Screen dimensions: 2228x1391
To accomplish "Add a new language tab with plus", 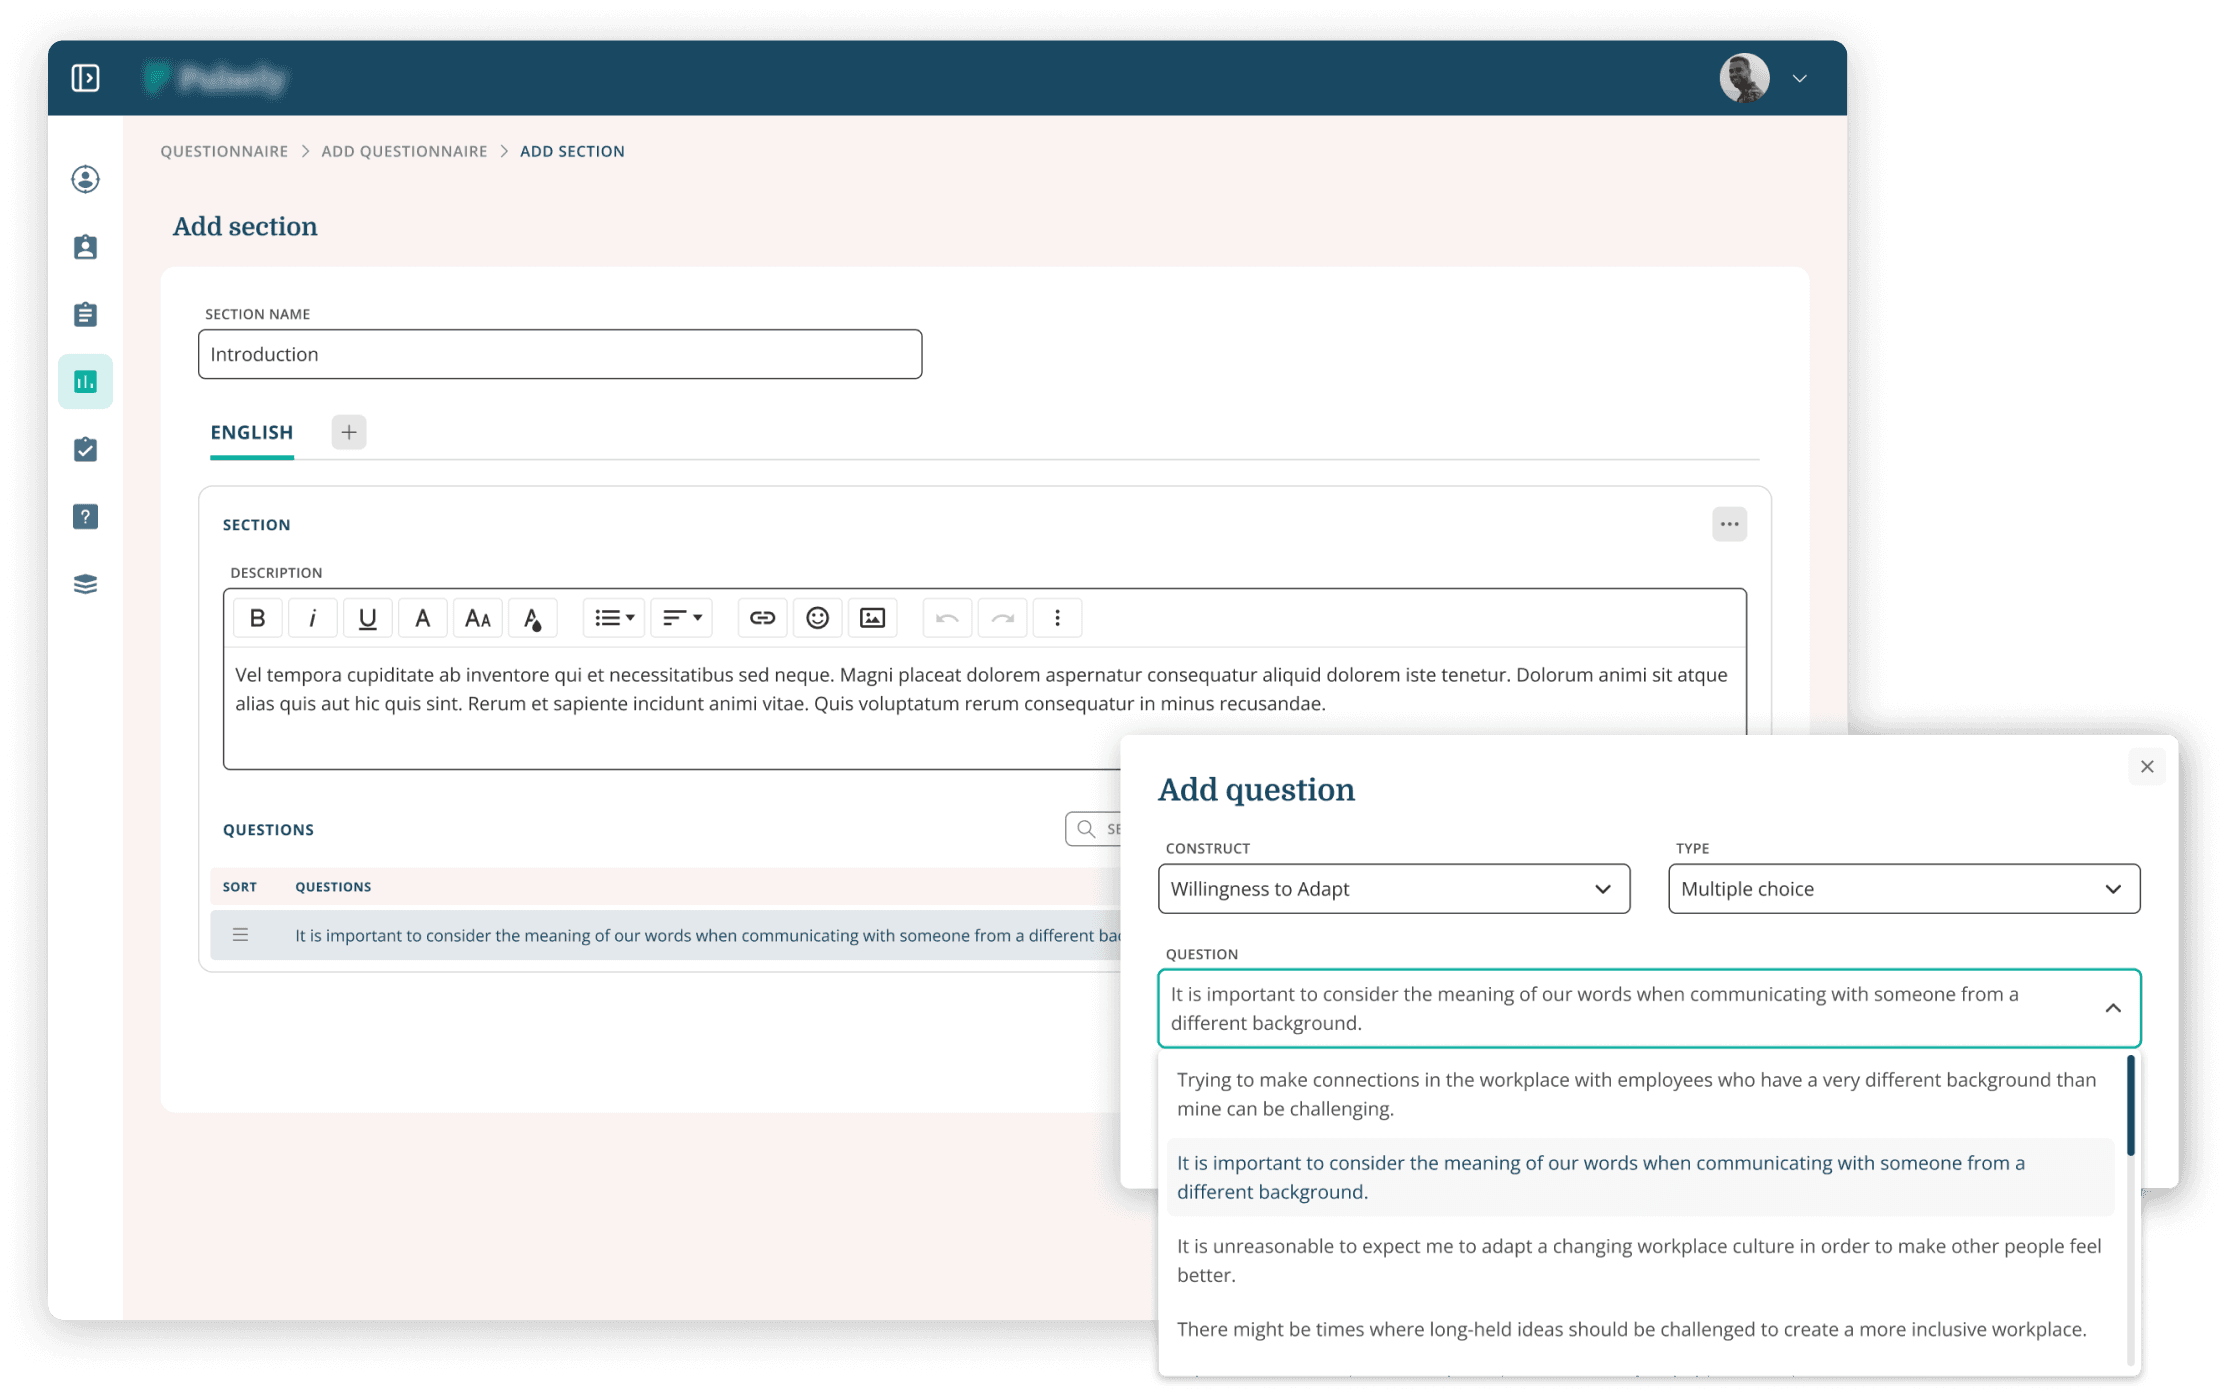I will (x=349, y=432).
